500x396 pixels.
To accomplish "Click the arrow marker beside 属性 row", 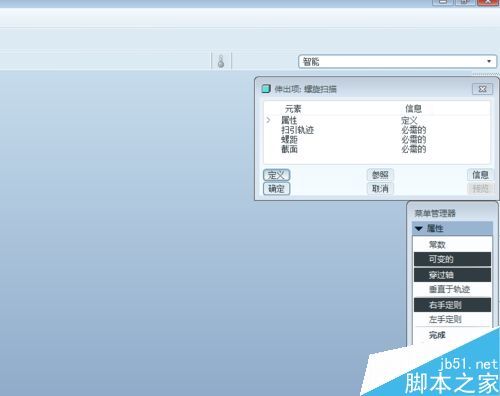I will tap(268, 120).
